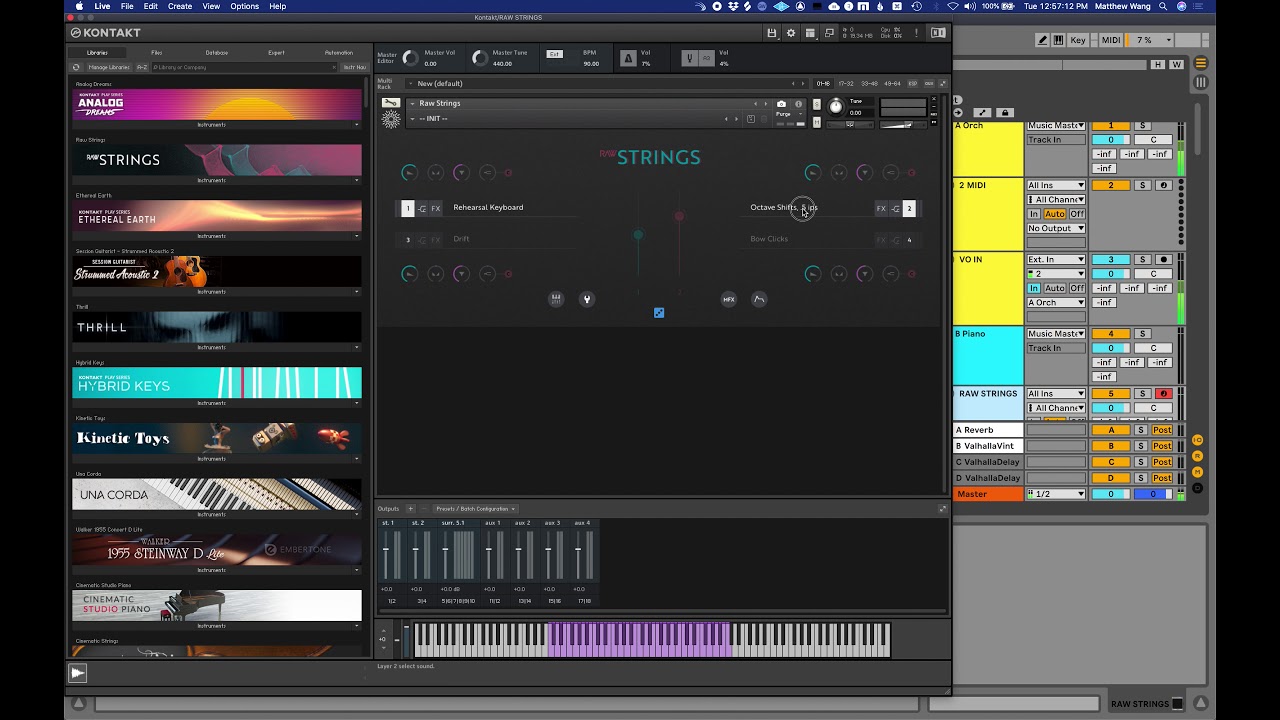The height and width of the screenshot is (720, 1280).
Task: Open the MFX master effects icon
Action: coord(729,299)
